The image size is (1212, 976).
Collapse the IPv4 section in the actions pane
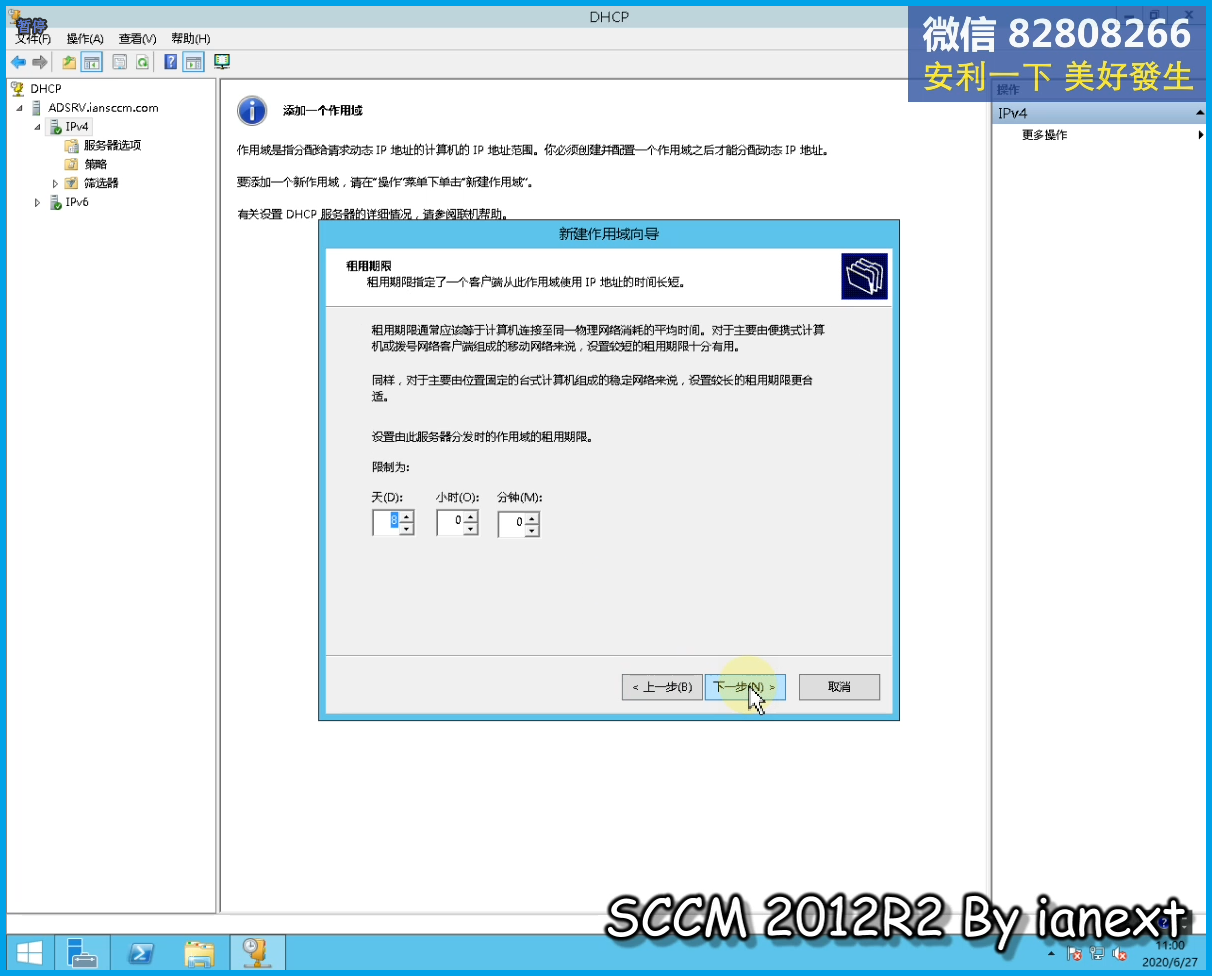click(1200, 114)
